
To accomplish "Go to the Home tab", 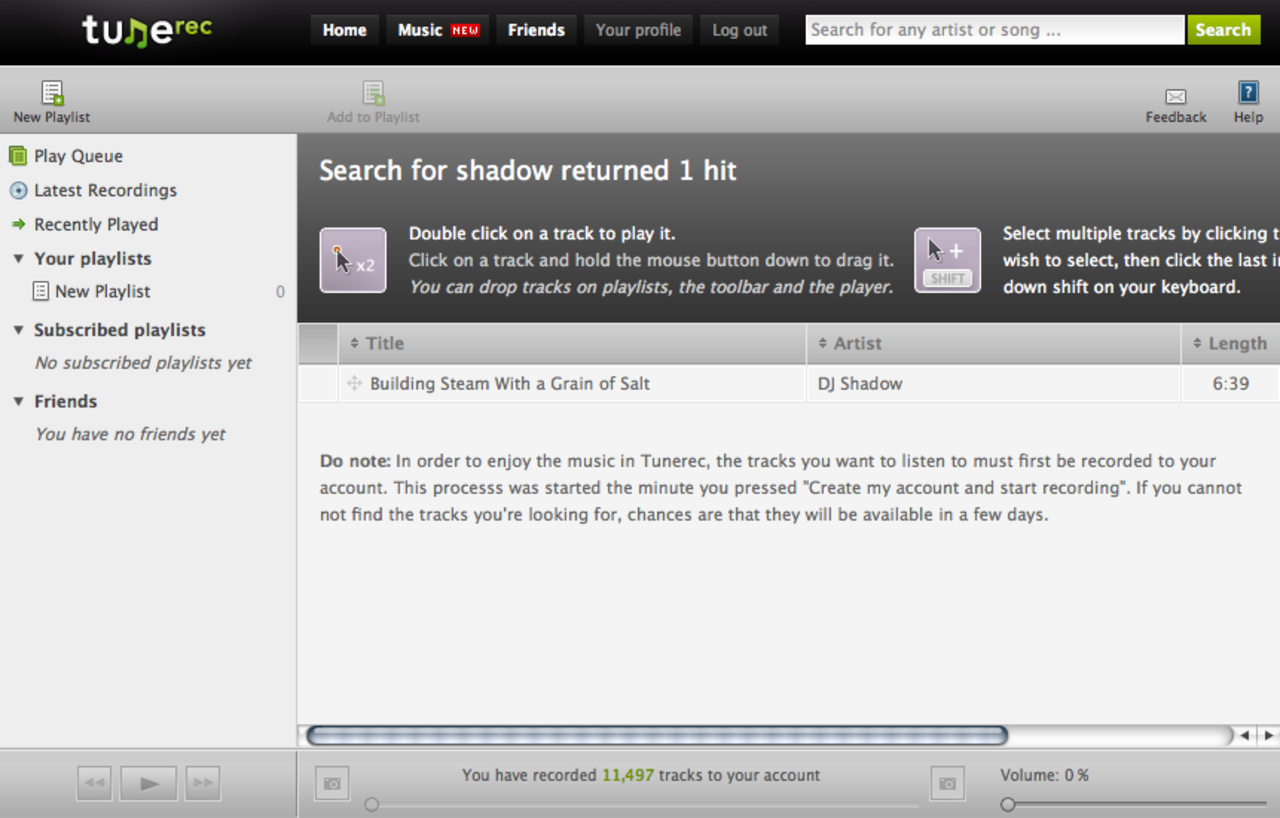I will pos(344,30).
